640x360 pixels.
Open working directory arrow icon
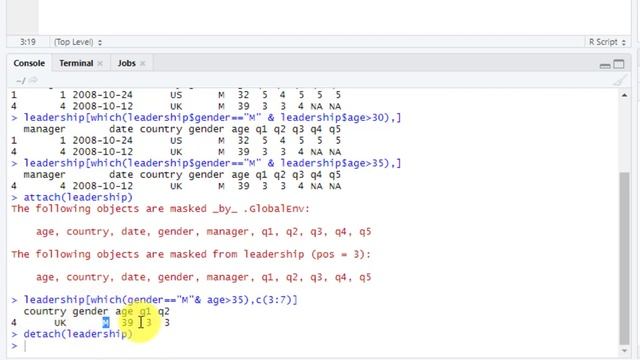[x=33, y=80]
